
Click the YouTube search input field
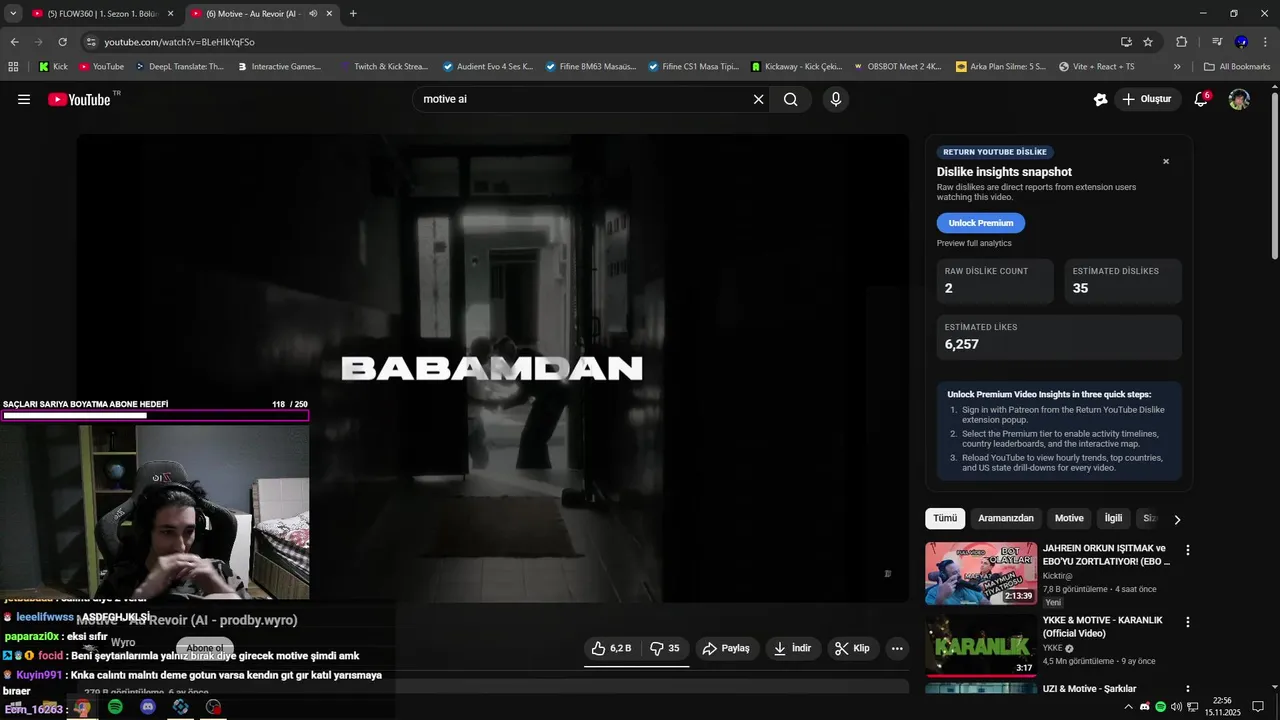[x=585, y=99]
